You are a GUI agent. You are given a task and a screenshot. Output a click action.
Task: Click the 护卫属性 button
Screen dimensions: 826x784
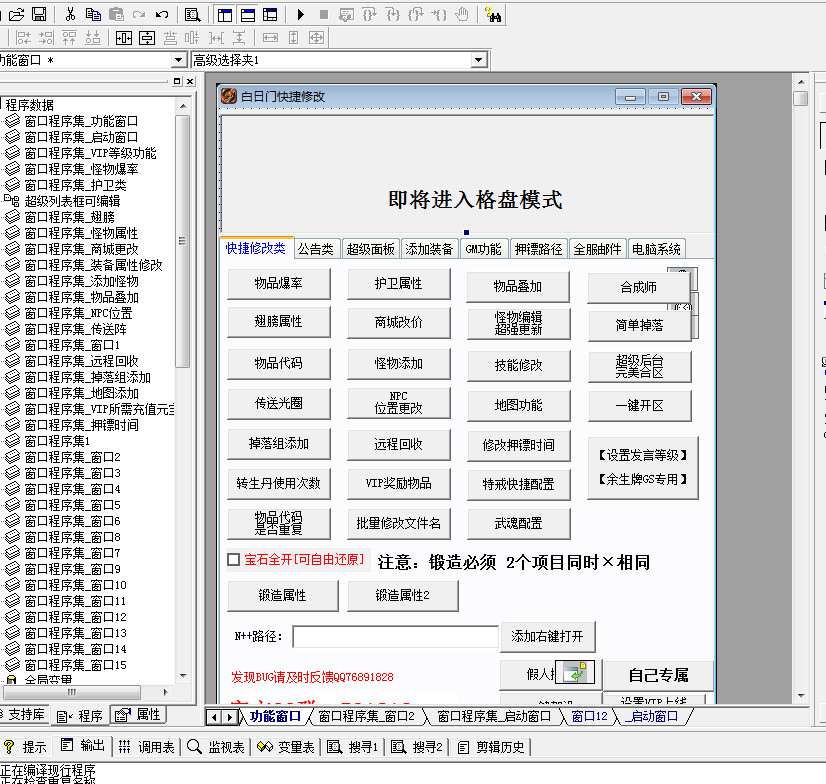click(399, 283)
